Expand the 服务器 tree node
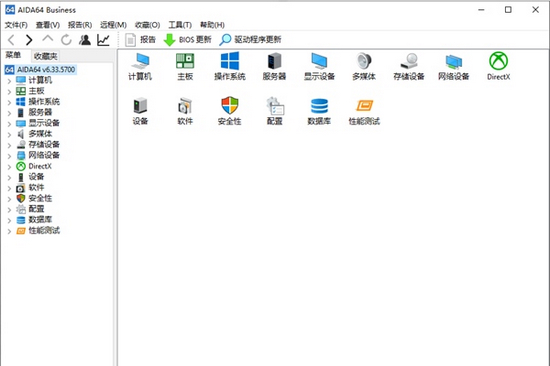This screenshot has width=550, height=366. point(9,113)
